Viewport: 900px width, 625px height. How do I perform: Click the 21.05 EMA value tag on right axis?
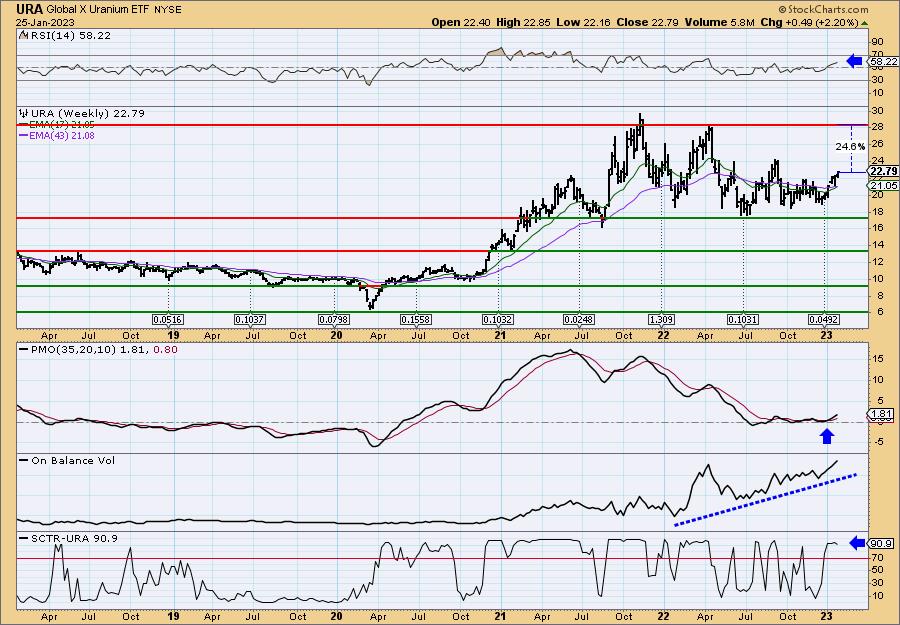pyautogui.click(x=883, y=185)
